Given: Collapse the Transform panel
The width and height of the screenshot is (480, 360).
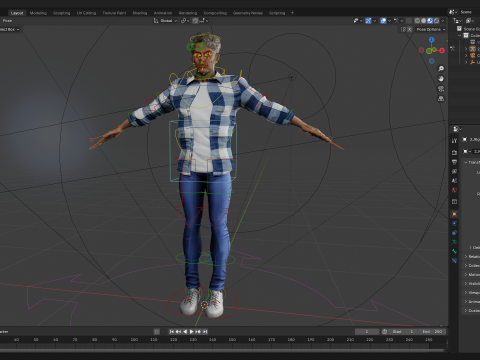Looking at the screenshot, I should [x=466, y=162].
